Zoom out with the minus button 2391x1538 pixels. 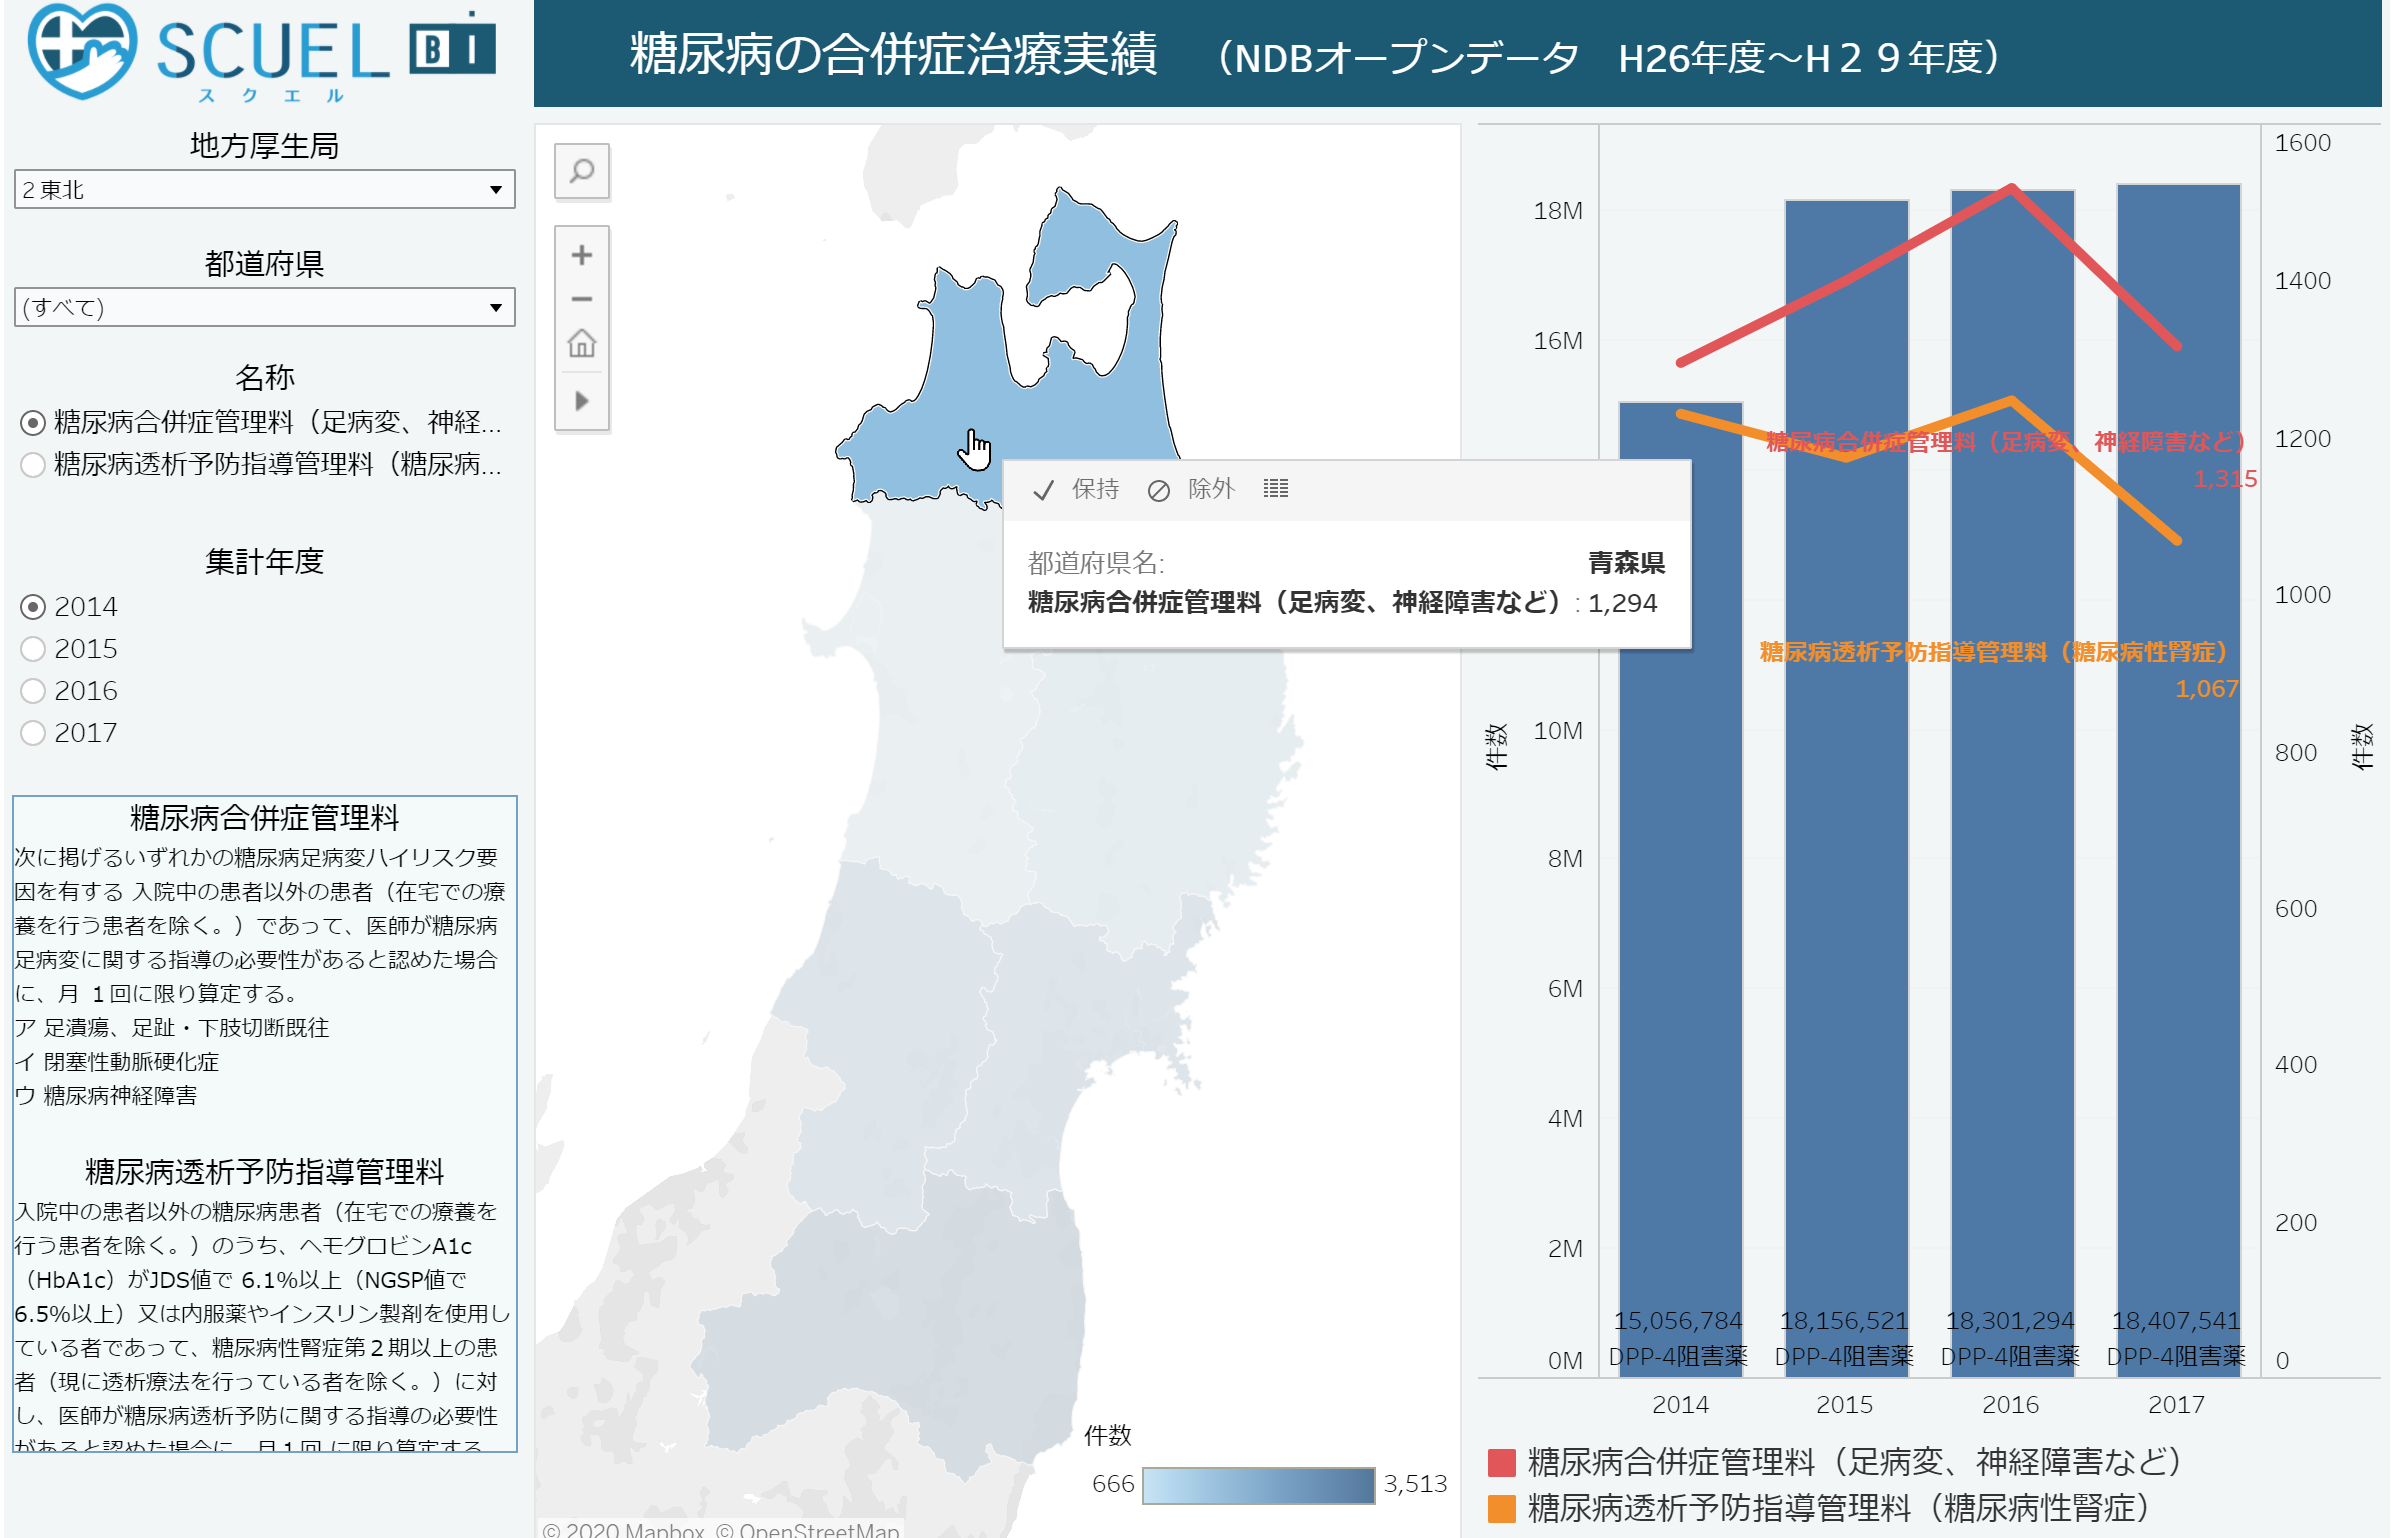coord(581,299)
